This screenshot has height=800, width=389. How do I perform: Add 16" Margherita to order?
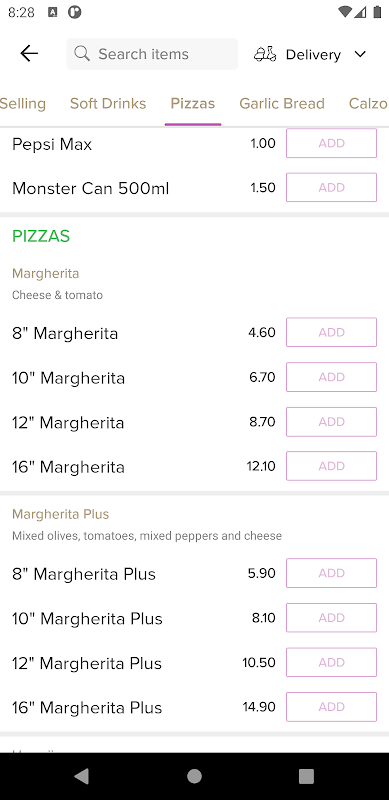[331, 466]
